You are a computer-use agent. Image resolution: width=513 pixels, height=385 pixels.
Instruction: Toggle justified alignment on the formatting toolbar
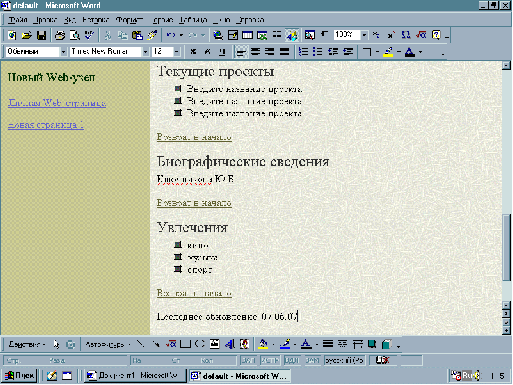pos(284,52)
